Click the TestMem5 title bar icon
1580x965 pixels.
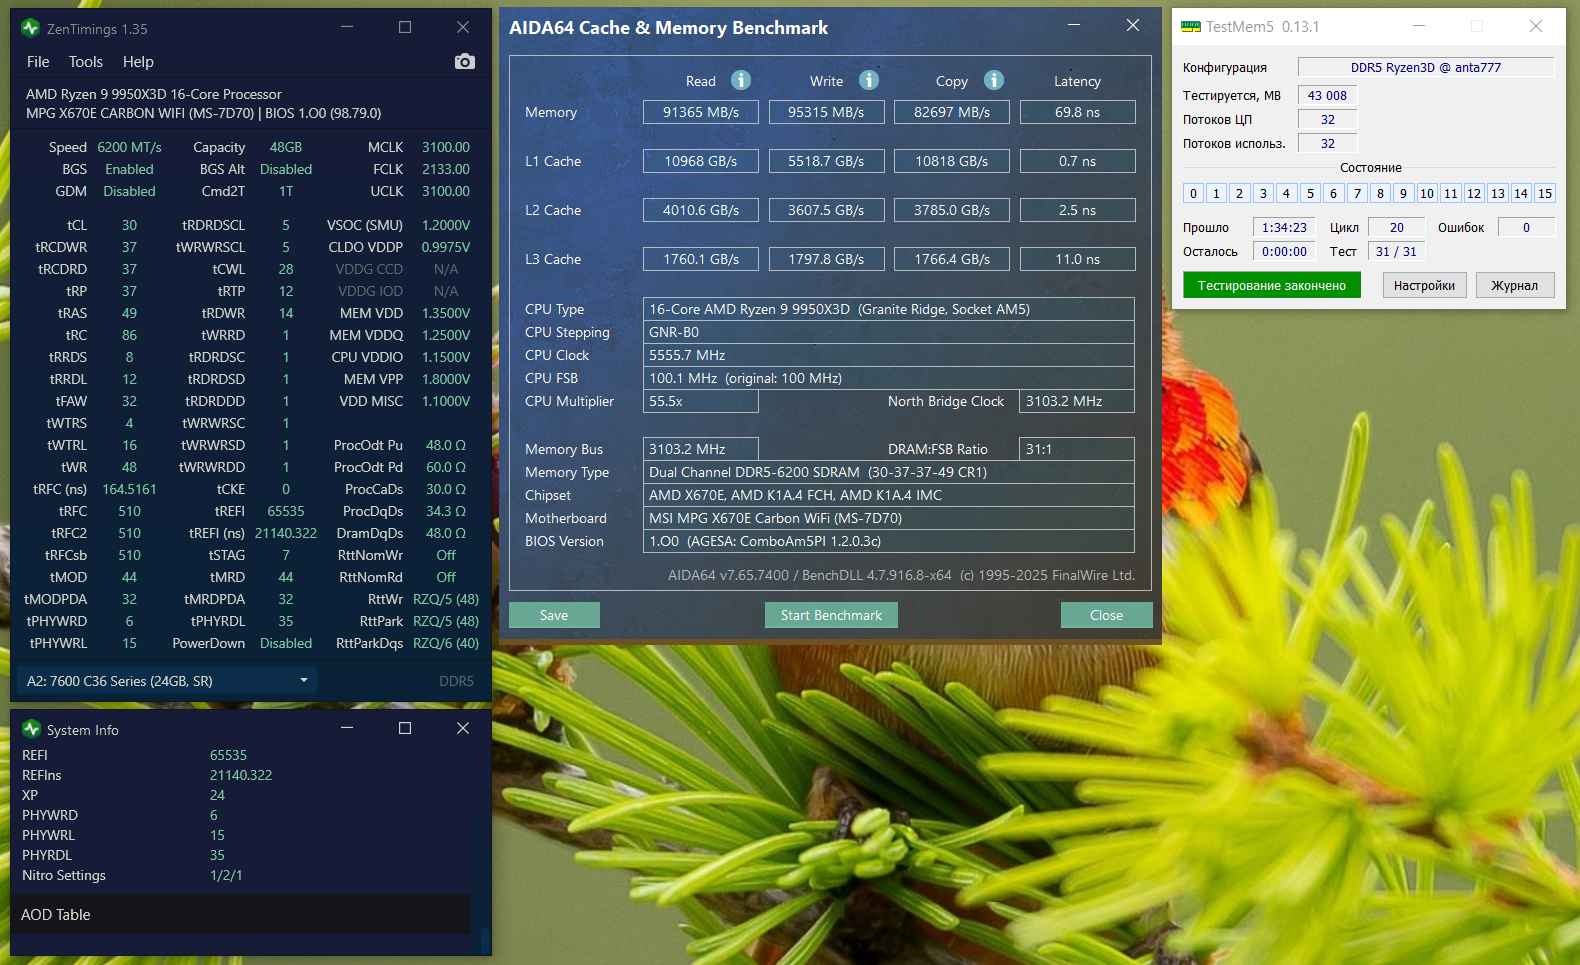tap(1191, 27)
